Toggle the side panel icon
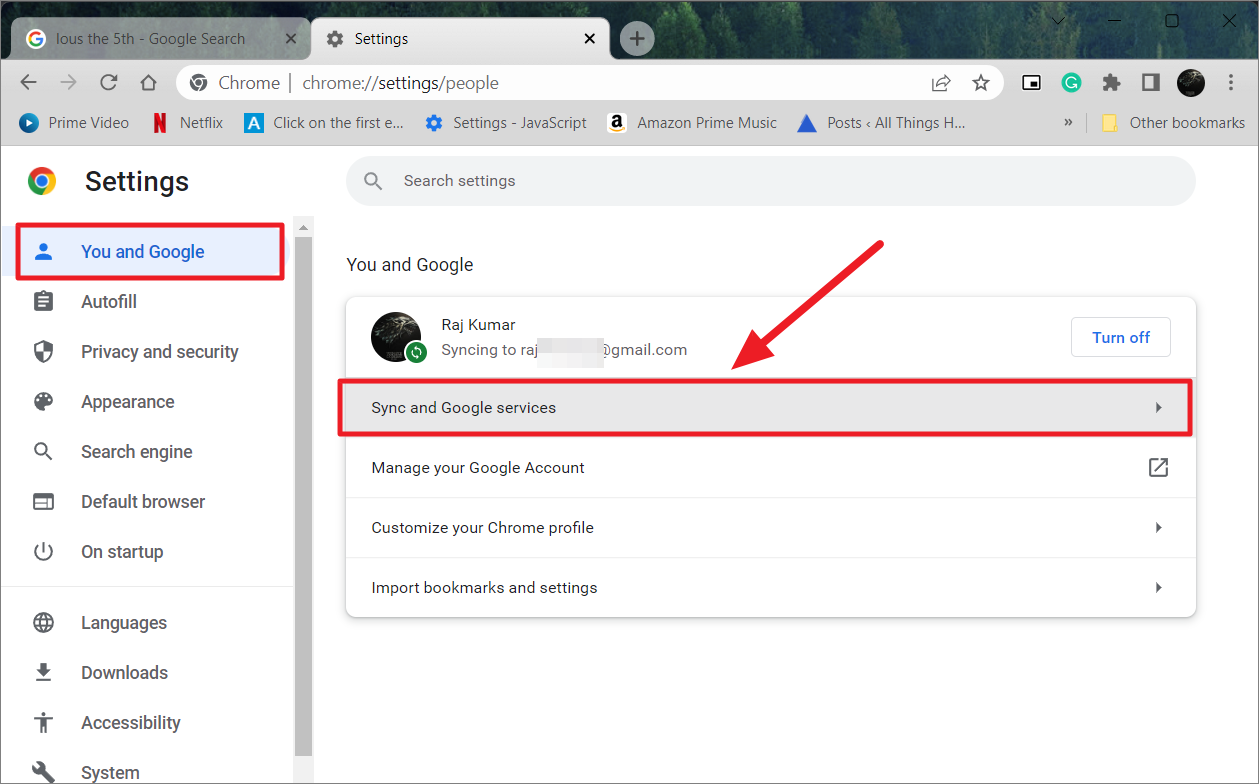Viewport: 1259px width, 784px height. click(1151, 83)
